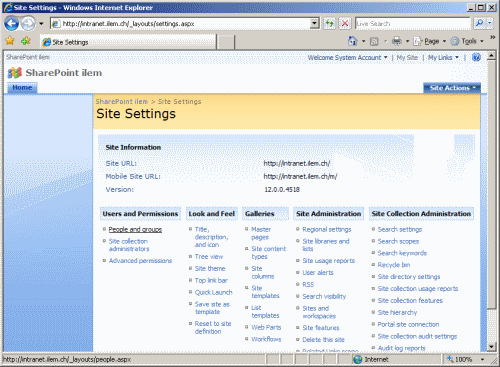Show more toolbar commands chevron
This screenshot has height=367, width=500.
(492, 38)
